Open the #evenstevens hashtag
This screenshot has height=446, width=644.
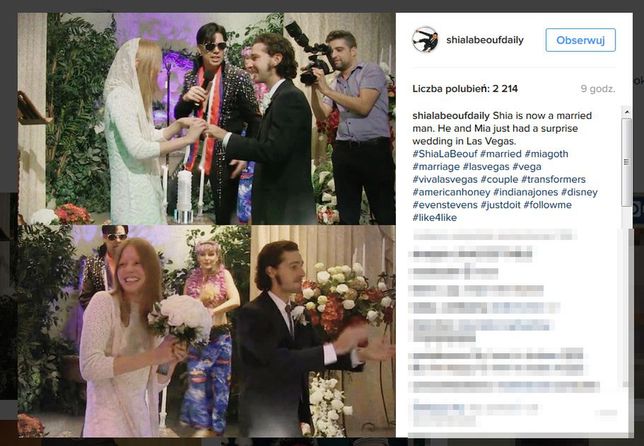pos(445,205)
